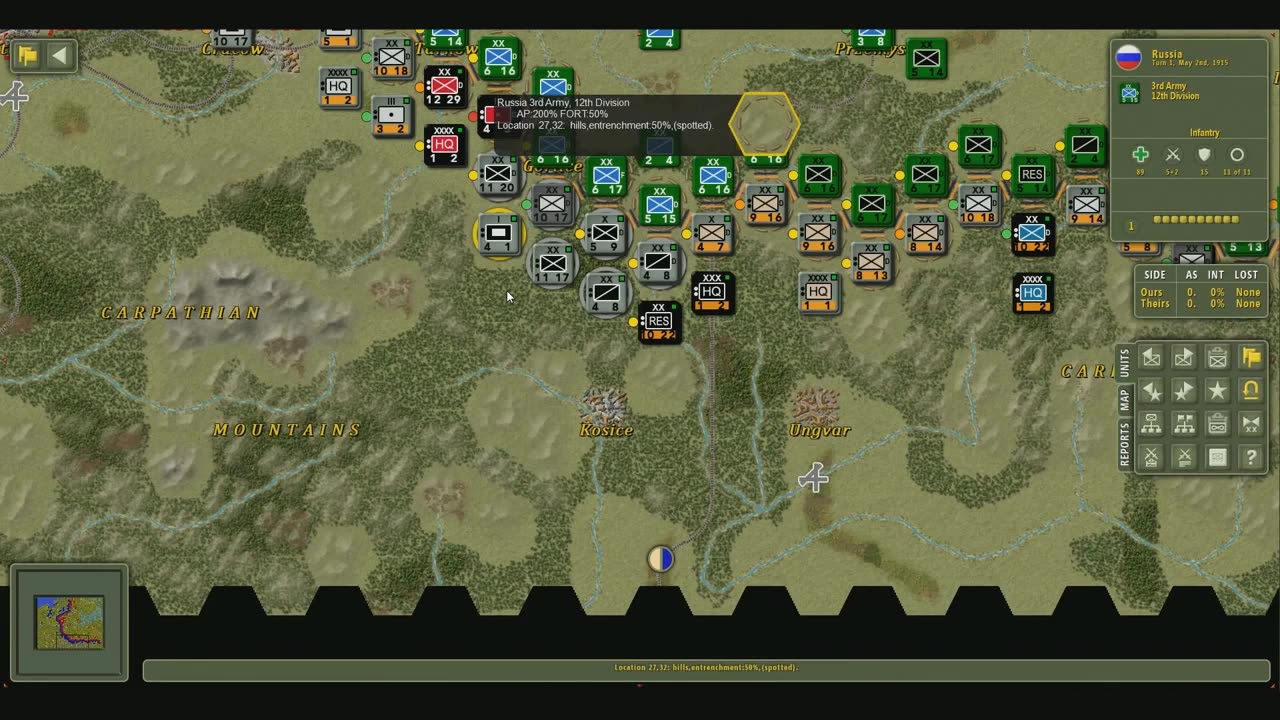Image resolution: width=1280 pixels, height=720 pixels.
Task: Click the crossed swords with crown icon
Action: point(1151,457)
